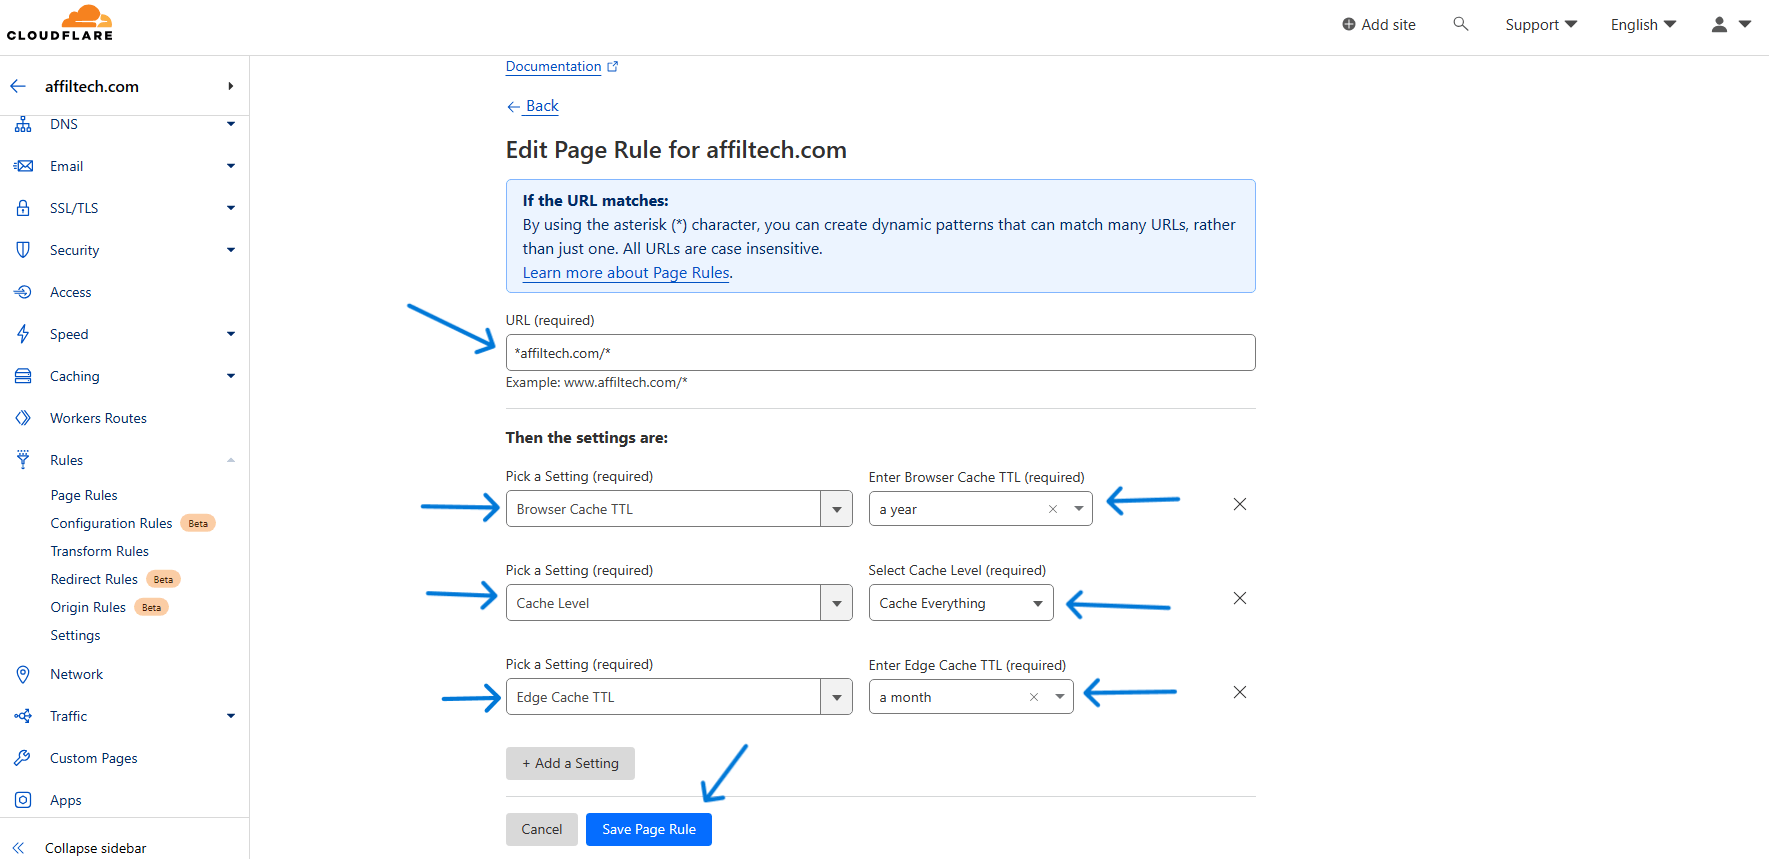The image size is (1769, 859).
Task: Go Back via the Back link
Action: tap(533, 106)
